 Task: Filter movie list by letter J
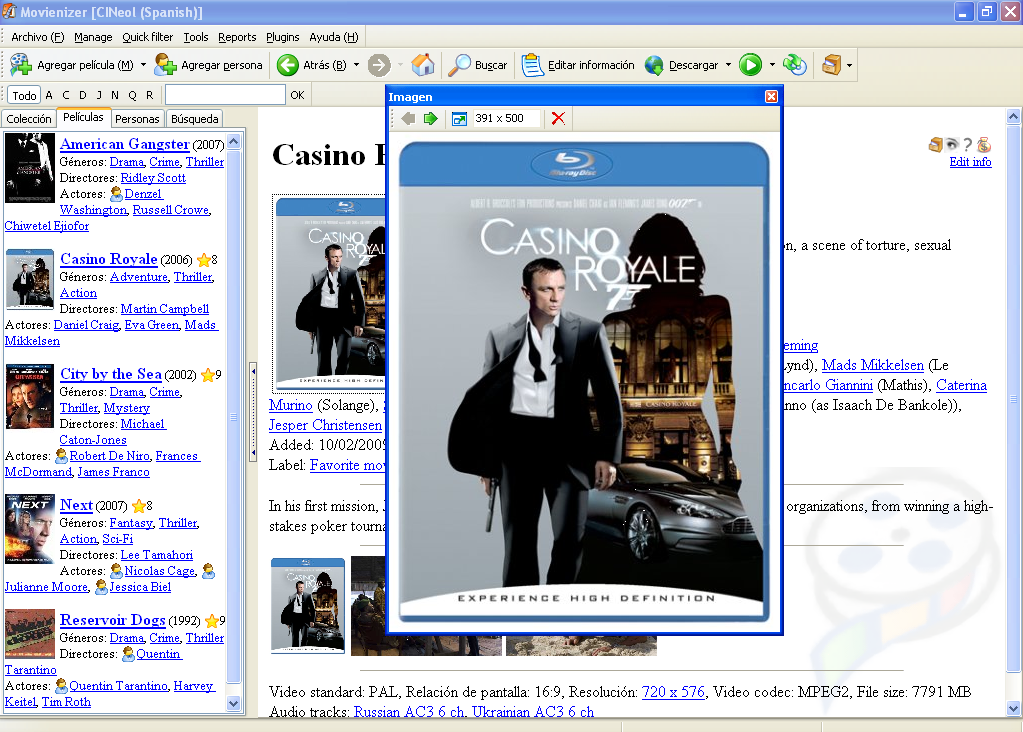(x=99, y=95)
